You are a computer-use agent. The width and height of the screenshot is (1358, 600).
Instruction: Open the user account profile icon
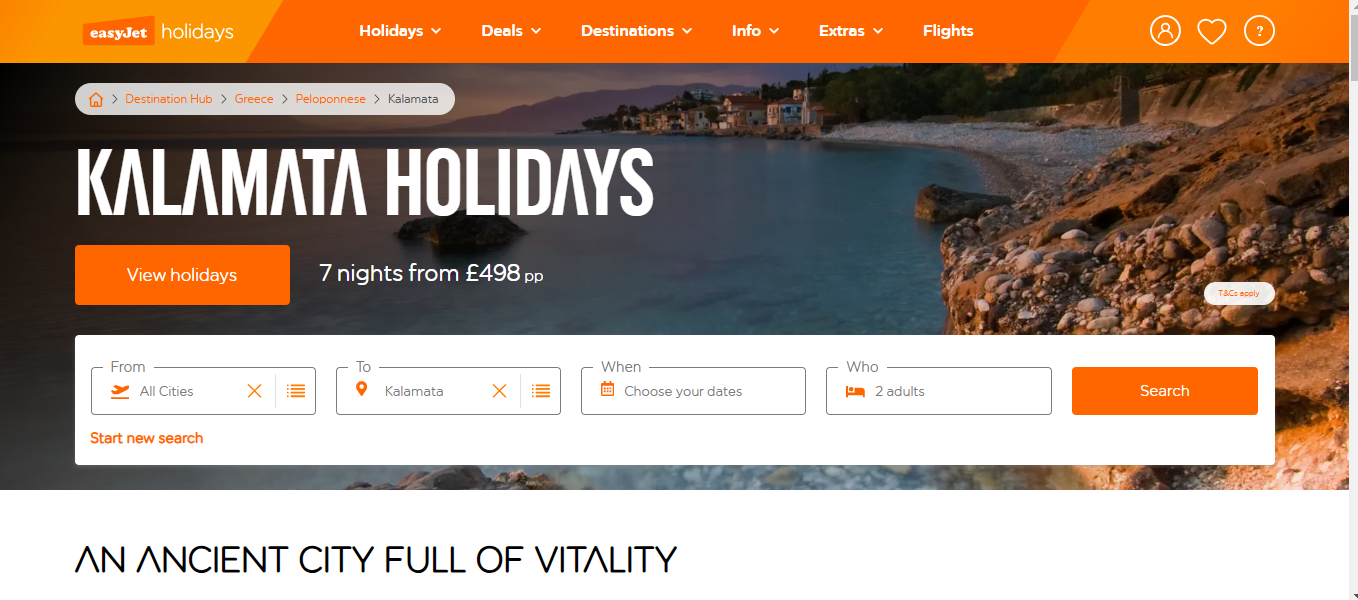click(1165, 31)
